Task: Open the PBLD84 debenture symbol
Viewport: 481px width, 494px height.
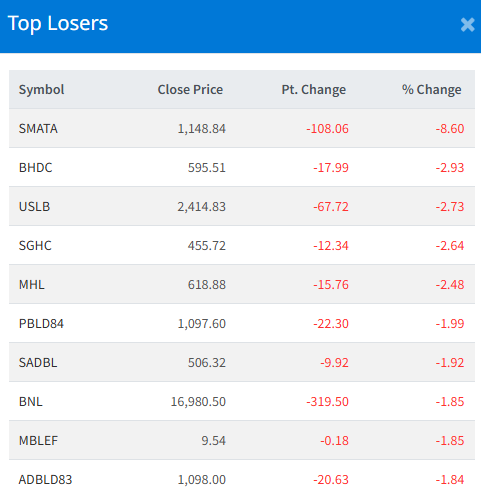Action: 41,324
